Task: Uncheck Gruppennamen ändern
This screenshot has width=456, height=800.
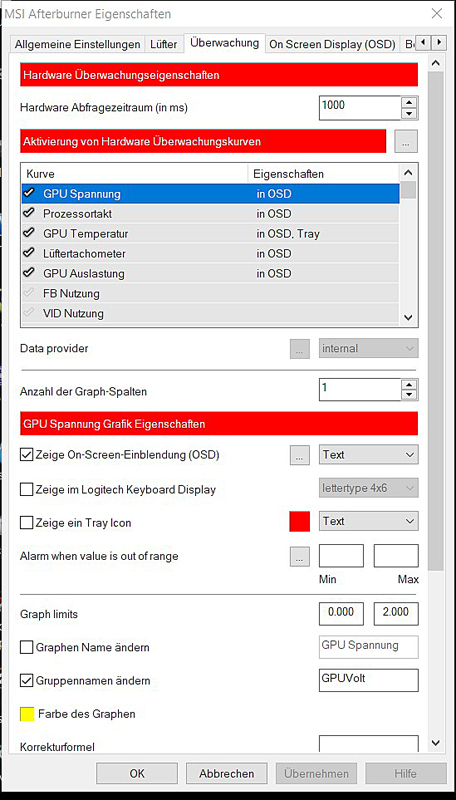Action: click(27, 681)
